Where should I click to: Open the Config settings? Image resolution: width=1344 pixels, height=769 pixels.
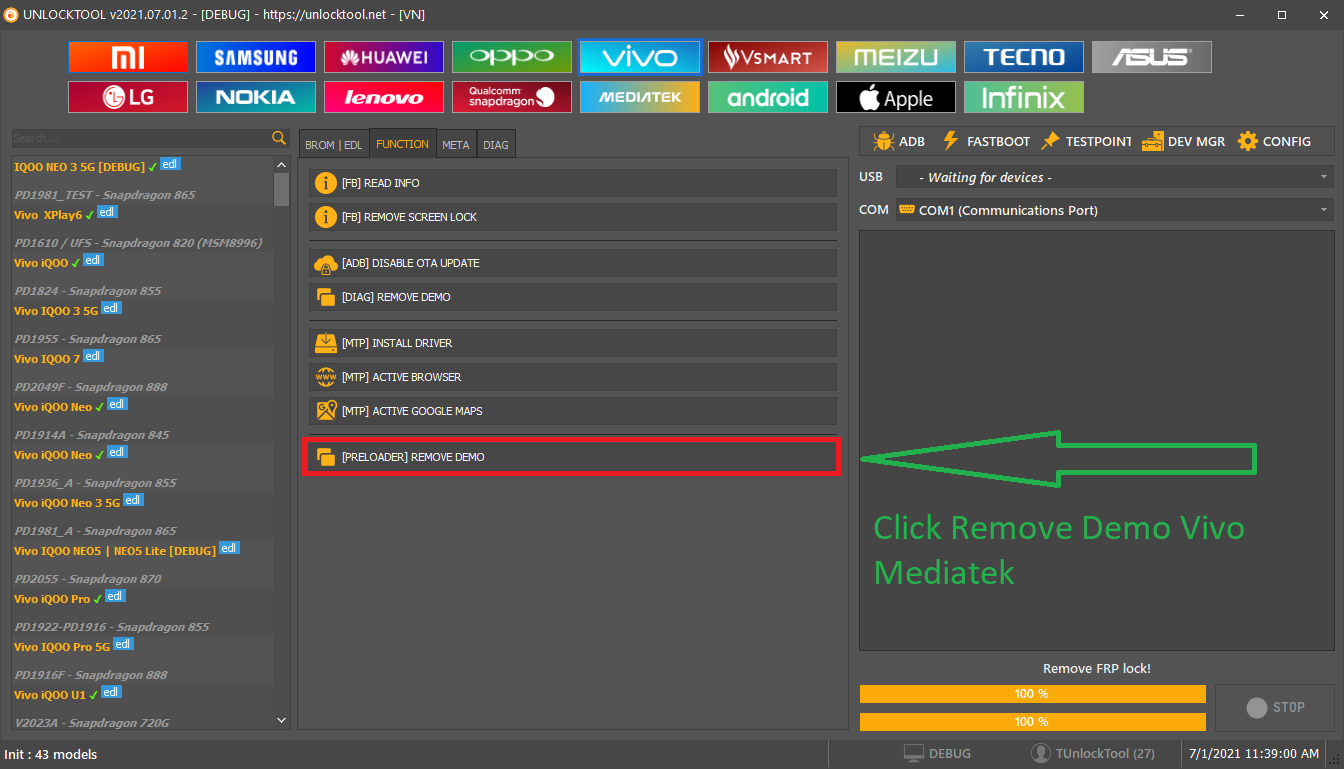click(1274, 141)
